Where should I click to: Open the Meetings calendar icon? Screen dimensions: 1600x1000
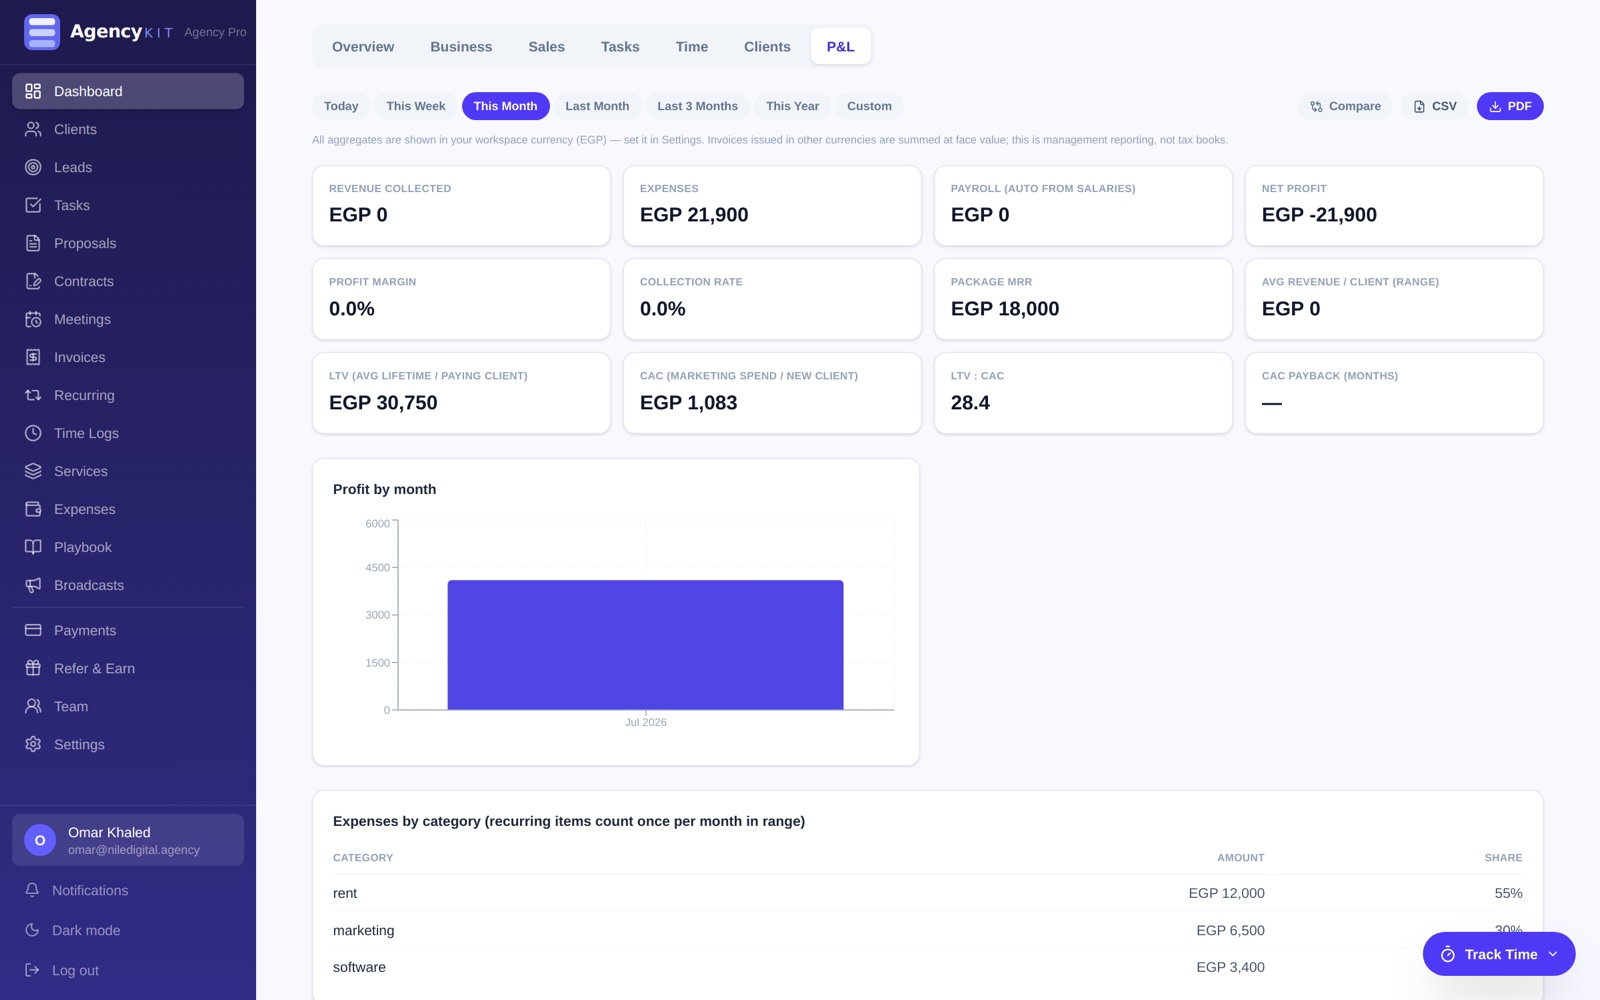tap(33, 319)
